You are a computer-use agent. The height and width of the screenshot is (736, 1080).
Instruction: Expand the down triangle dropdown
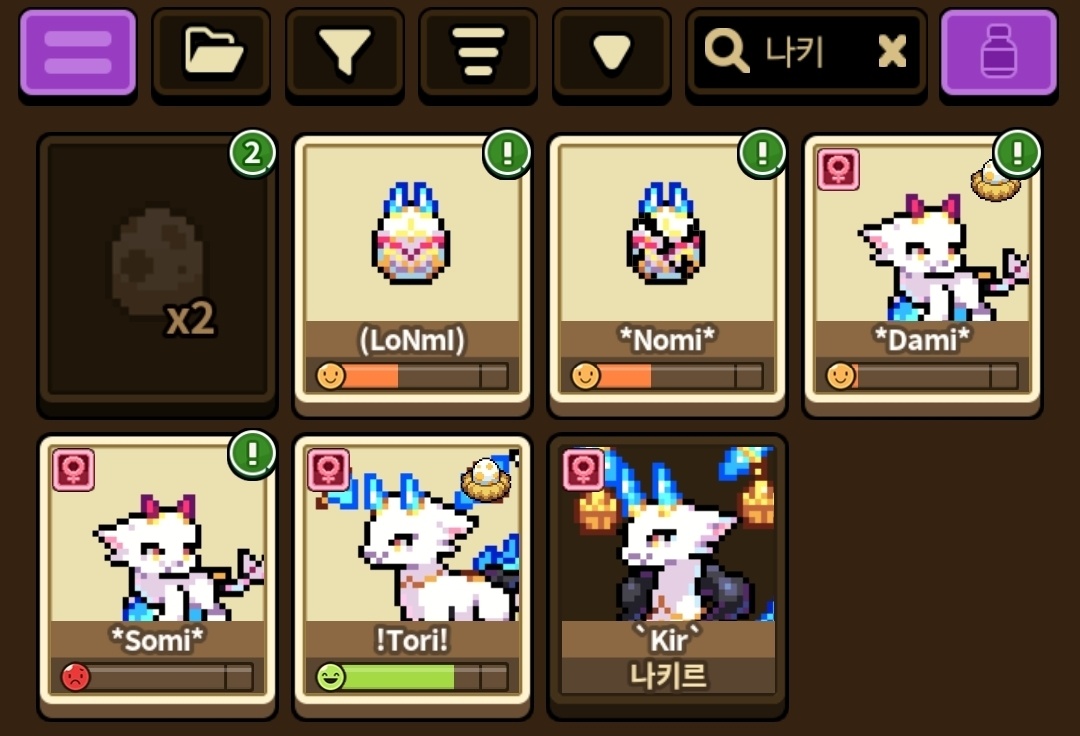612,53
